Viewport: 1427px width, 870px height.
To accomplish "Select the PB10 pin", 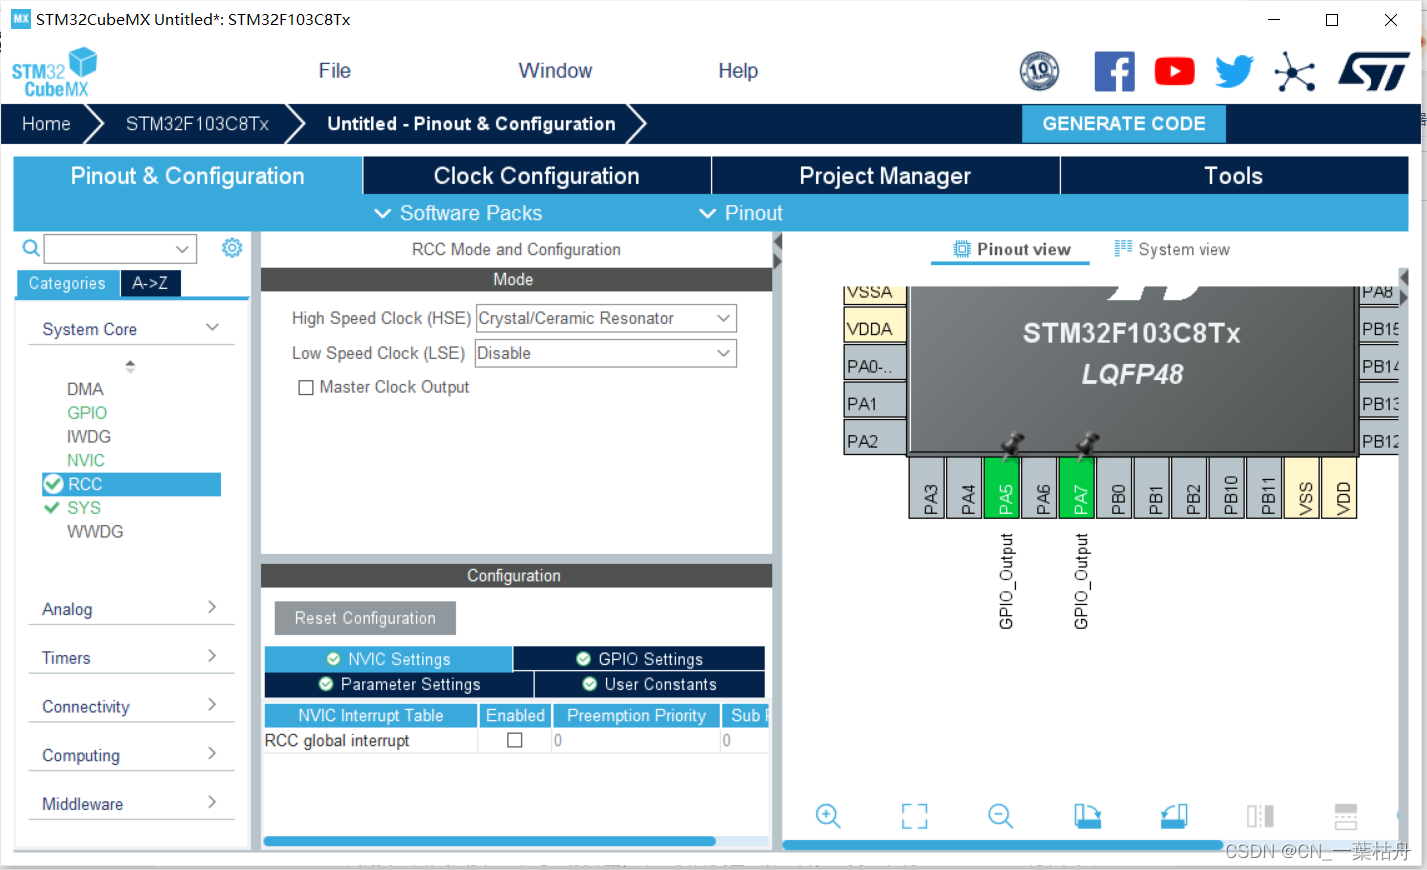I will [1227, 488].
